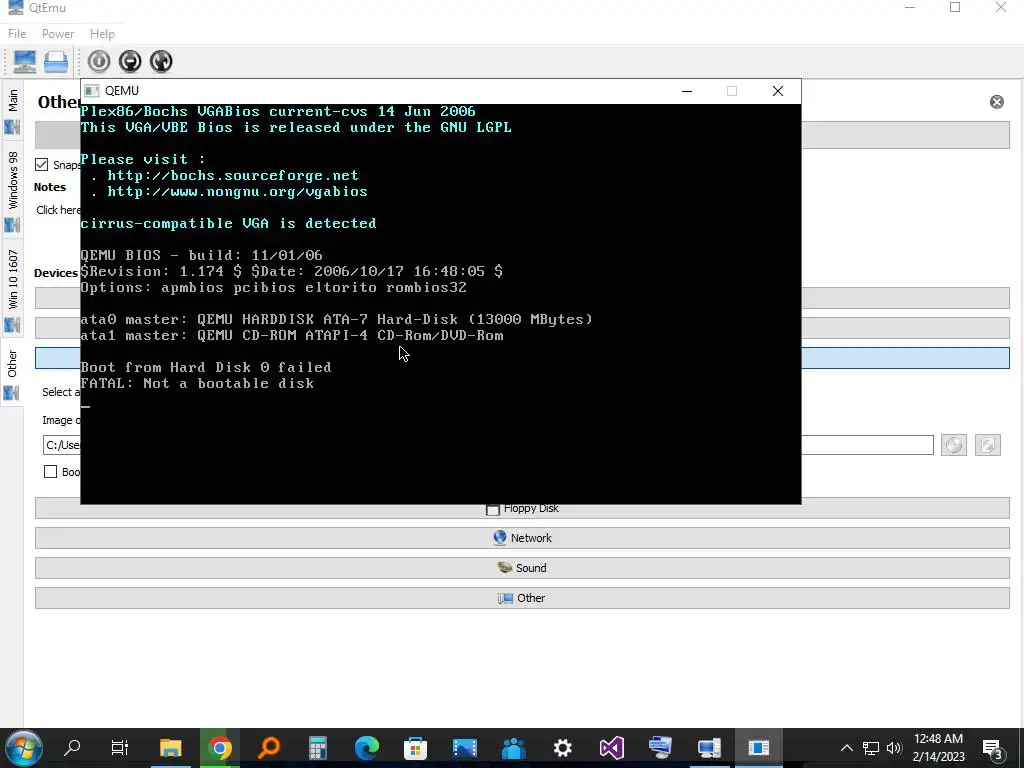Click 'FATAL: Not a bootable disk' text
The width and height of the screenshot is (1024, 768).
point(197,383)
